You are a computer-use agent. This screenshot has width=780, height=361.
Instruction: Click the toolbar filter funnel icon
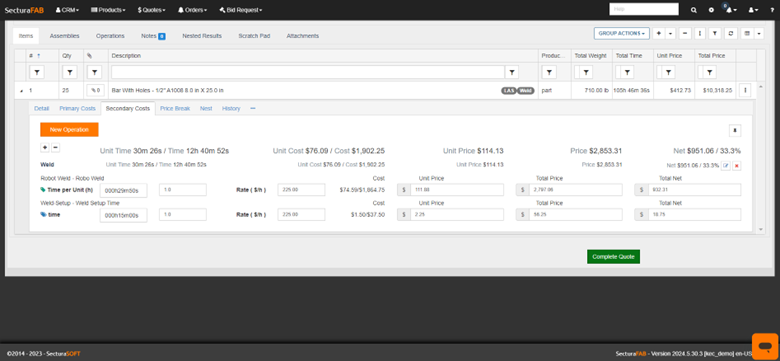pyautogui.click(x=714, y=33)
